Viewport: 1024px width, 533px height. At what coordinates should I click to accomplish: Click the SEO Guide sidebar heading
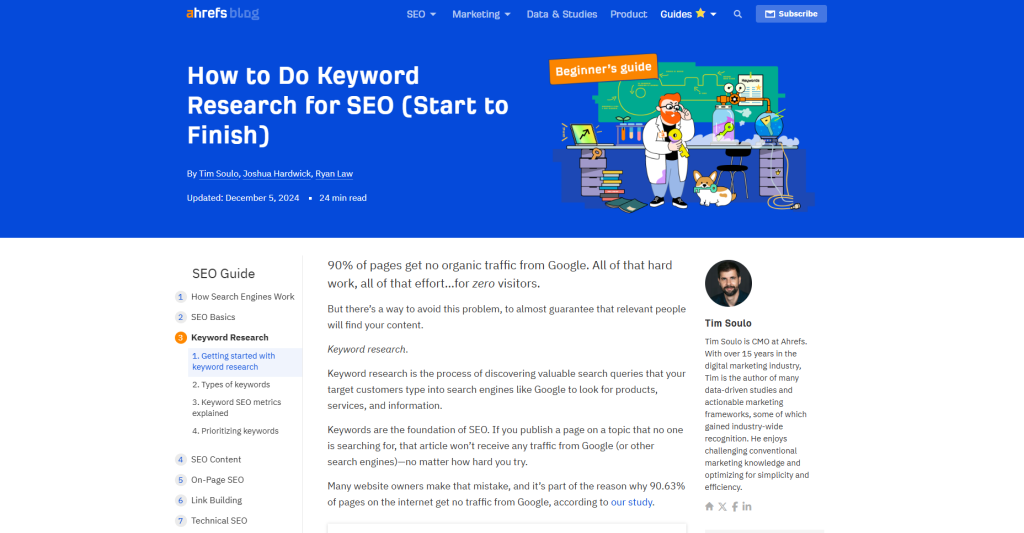(223, 274)
